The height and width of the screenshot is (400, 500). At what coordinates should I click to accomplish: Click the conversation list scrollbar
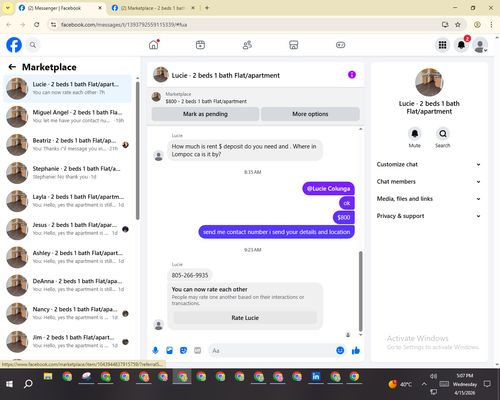(137, 150)
